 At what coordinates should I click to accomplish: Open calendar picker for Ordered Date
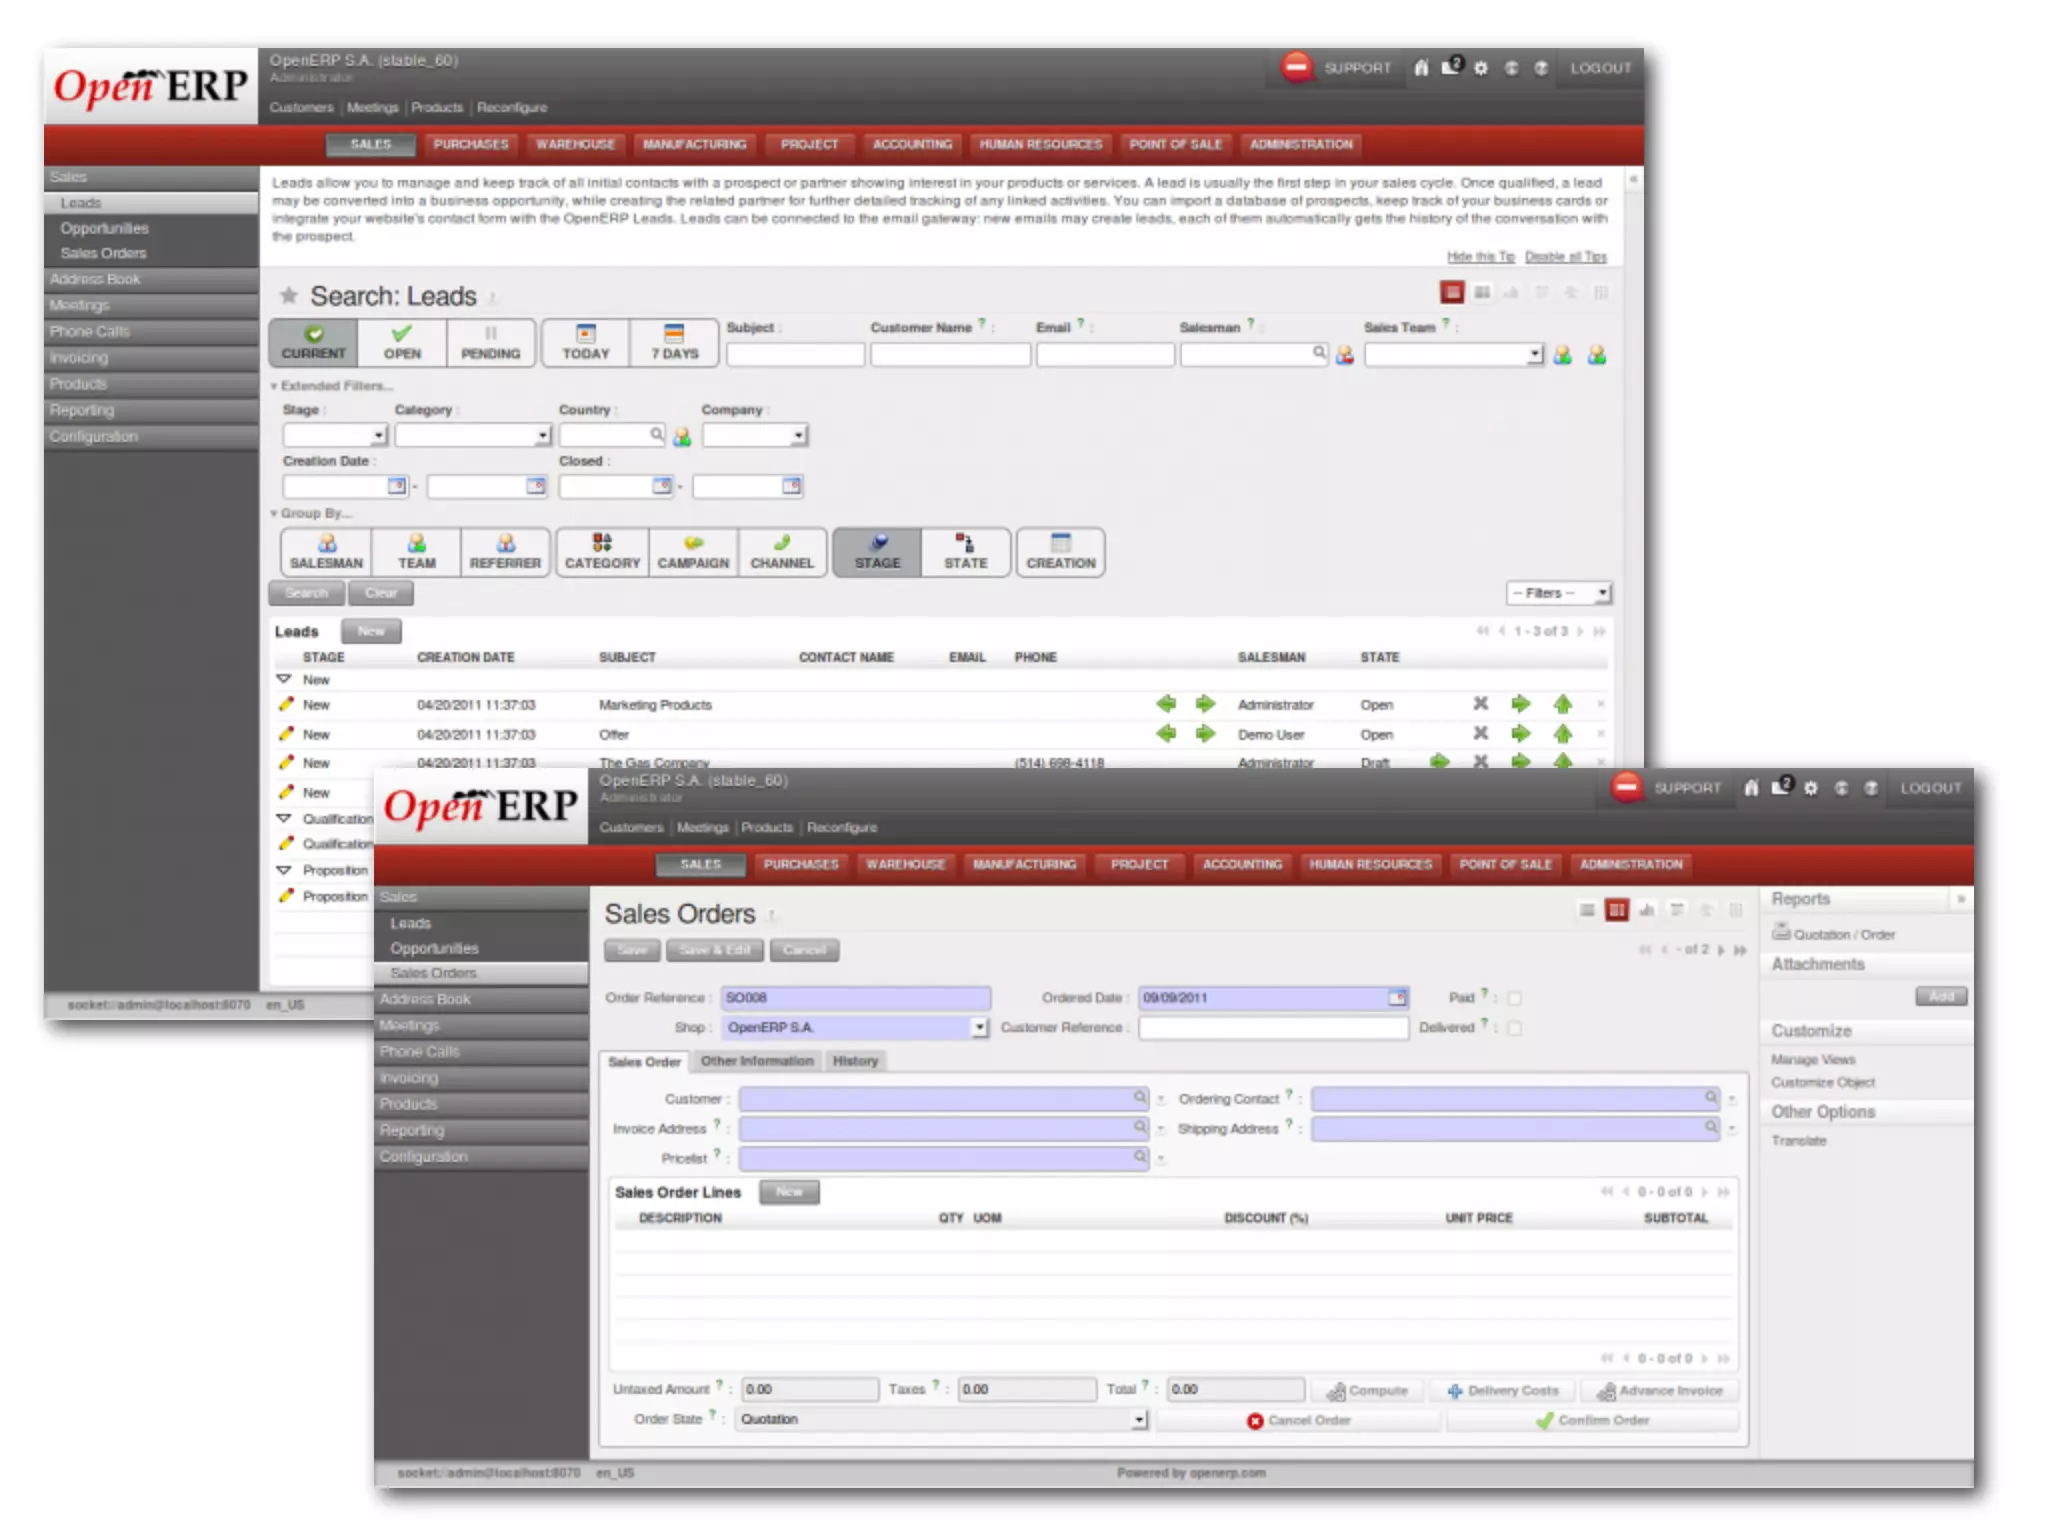point(1397,998)
